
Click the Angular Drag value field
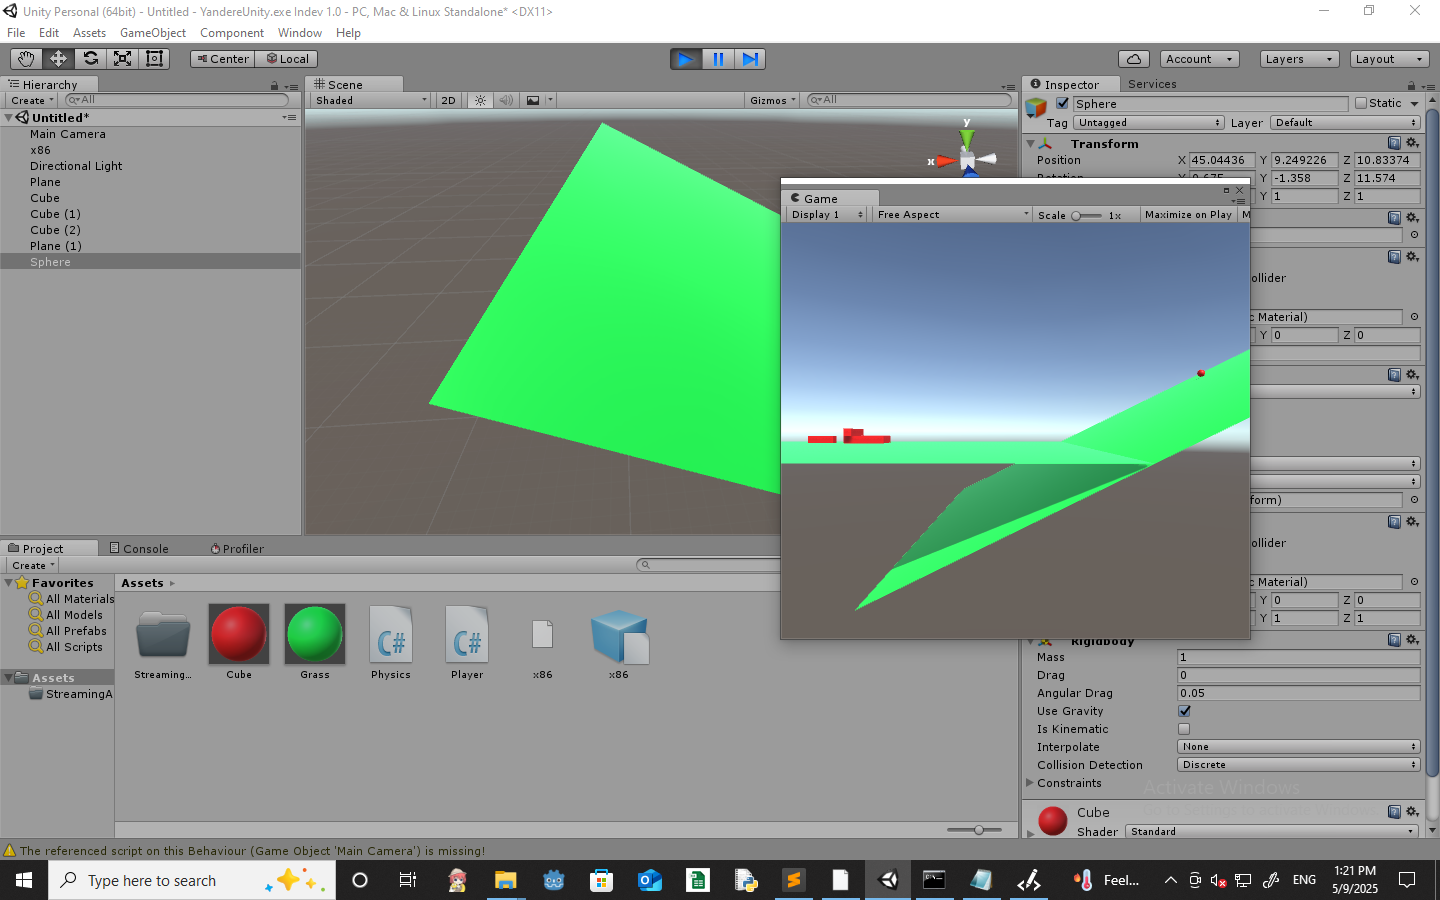[1299, 693]
